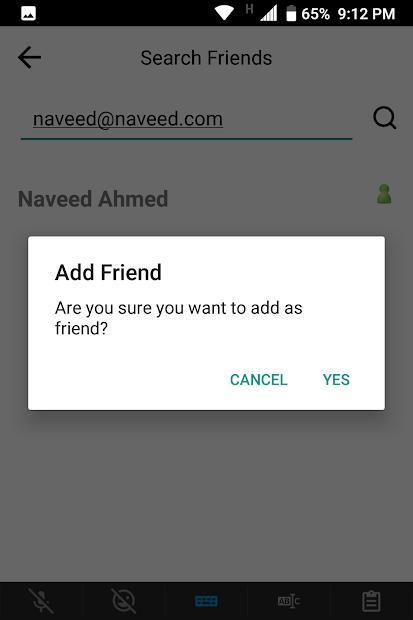Click the magnifier search icon
Screen dimensions: 413x620
385,118
